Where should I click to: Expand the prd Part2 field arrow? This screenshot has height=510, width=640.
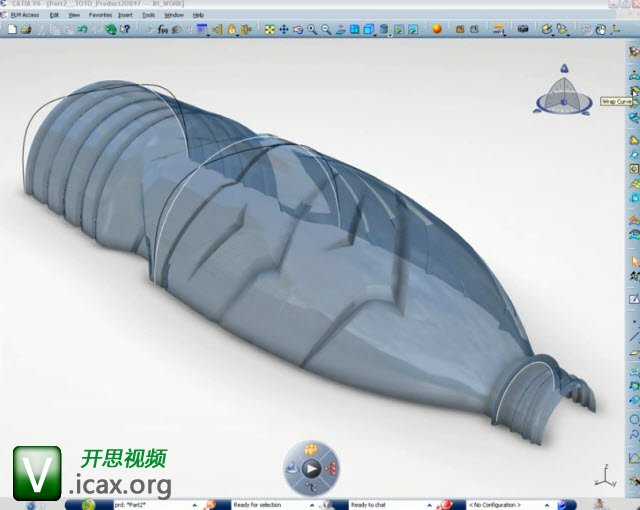click(x=195, y=506)
